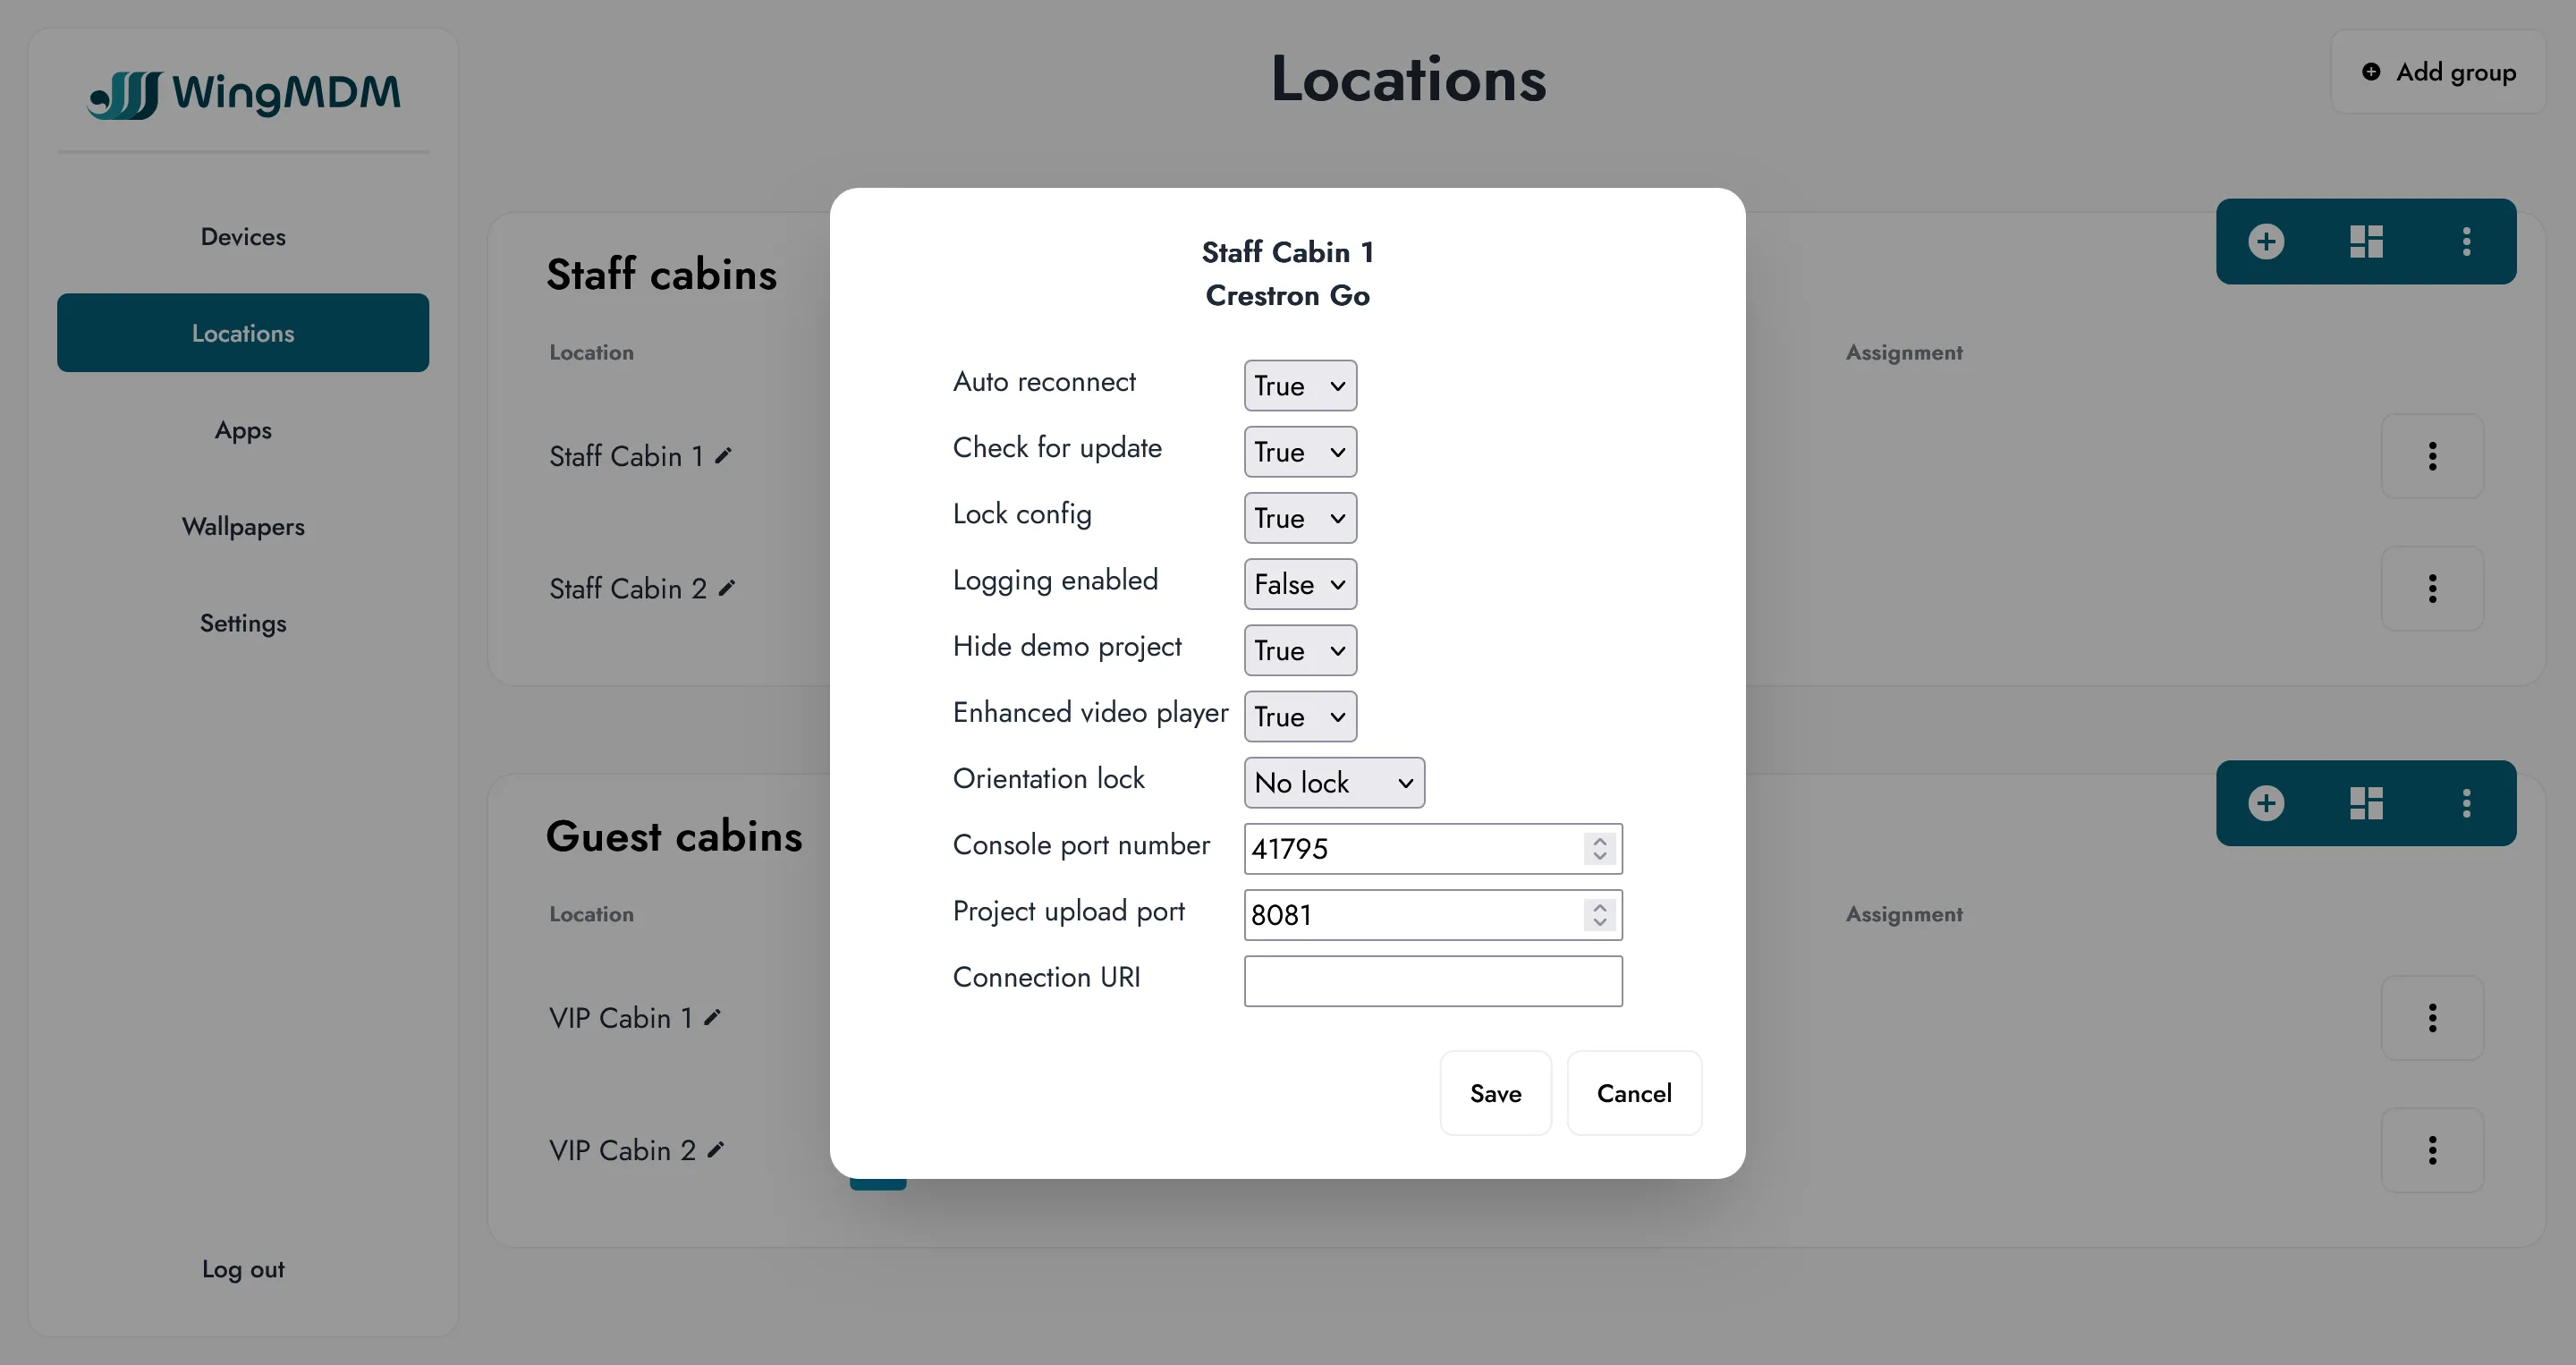Go to Devices in sidebar

243,237
